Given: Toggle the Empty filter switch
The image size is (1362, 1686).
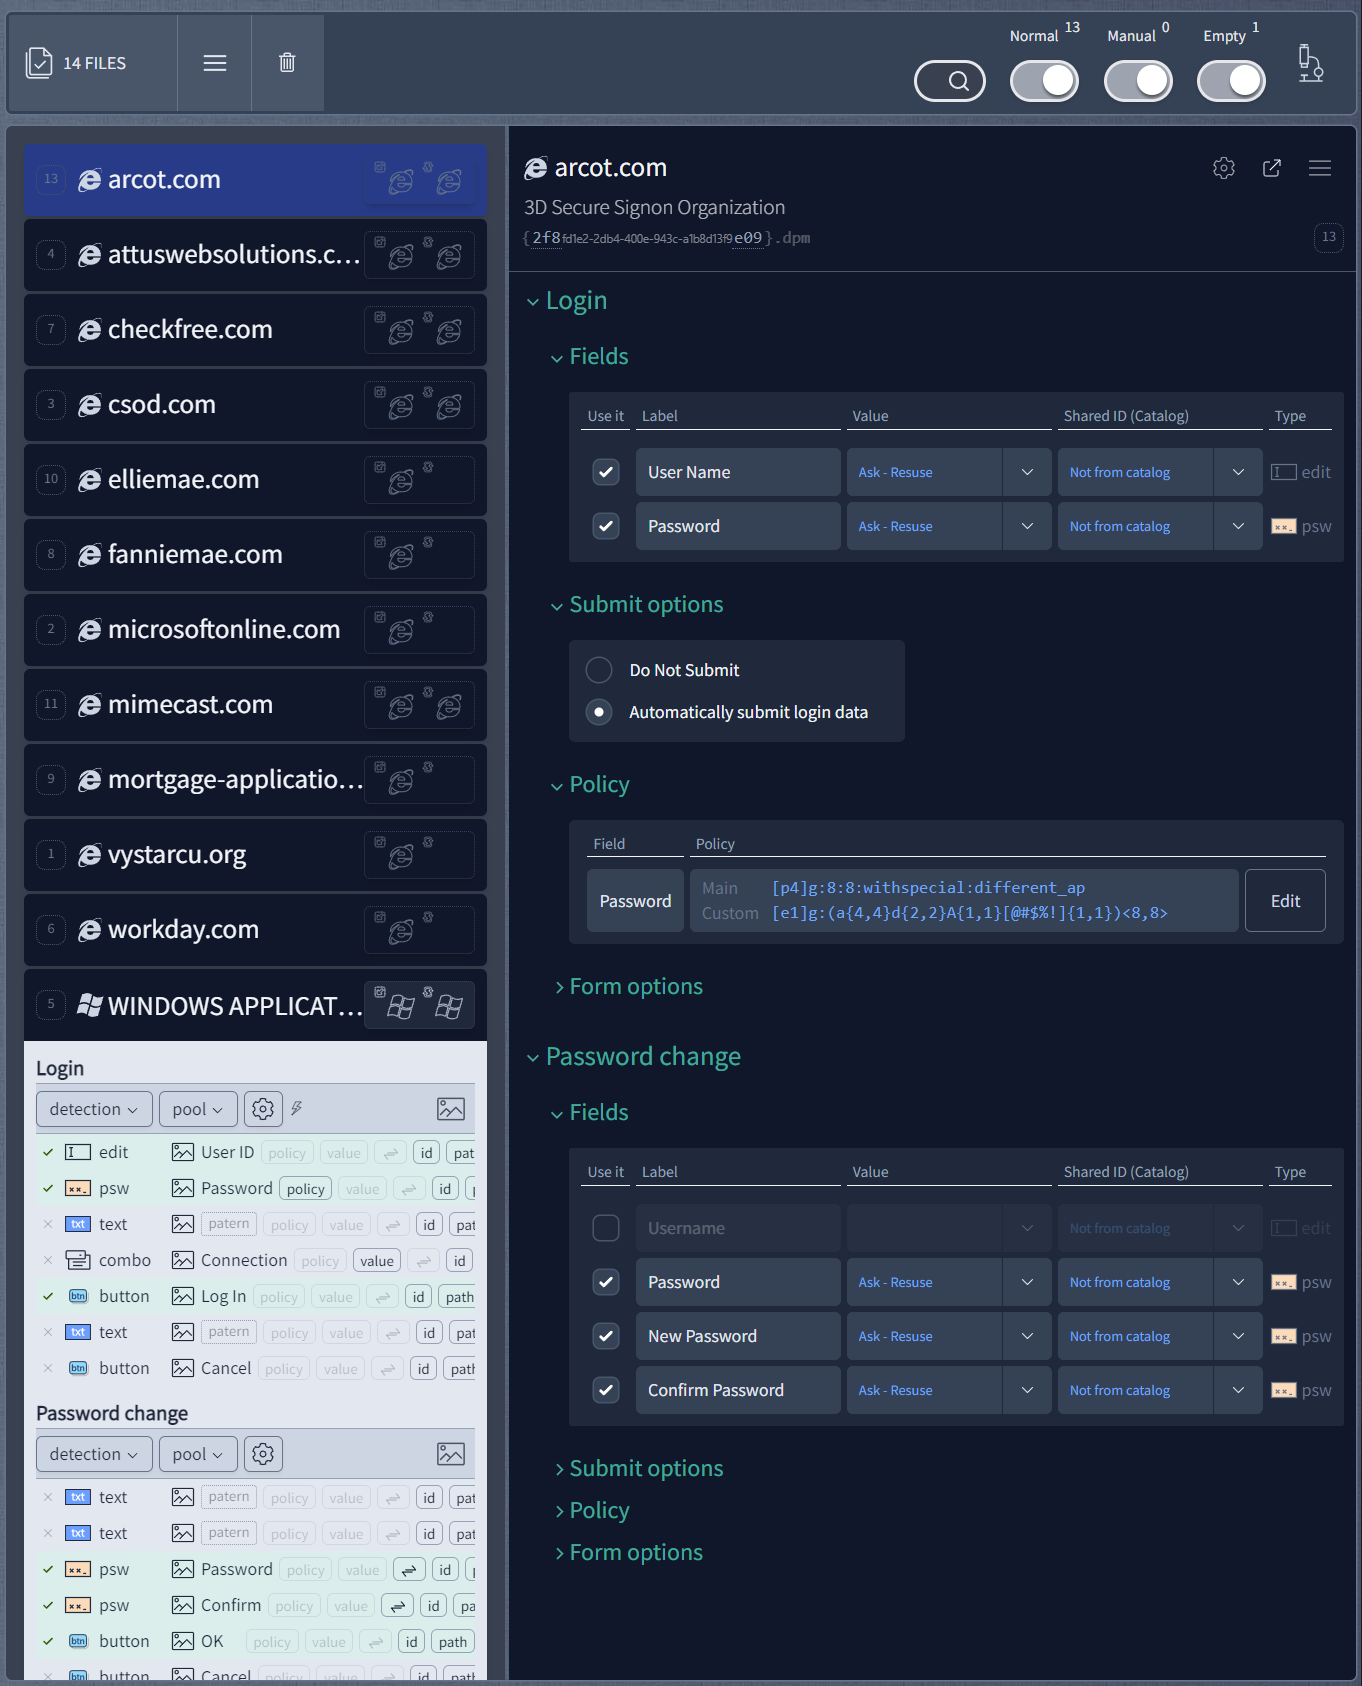Looking at the screenshot, I should coord(1231,81).
